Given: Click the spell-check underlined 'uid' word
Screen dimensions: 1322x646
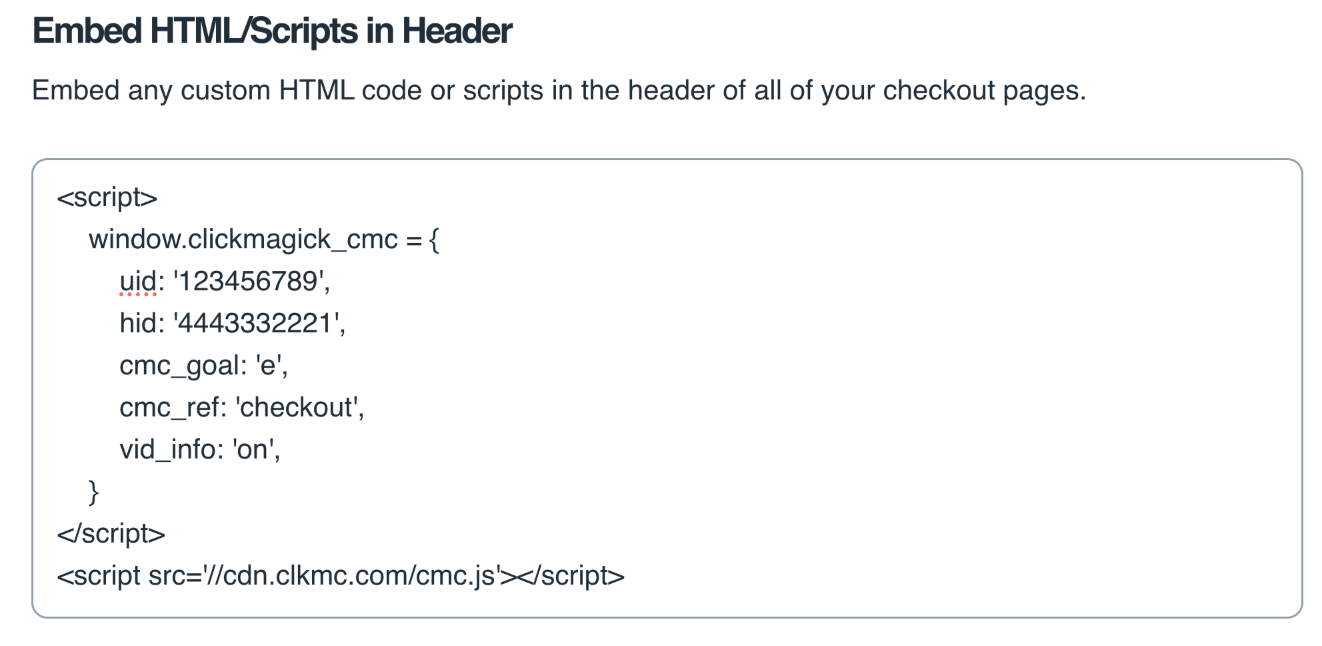Looking at the screenshot, I should pyautogui.click(x=136, y=283).
